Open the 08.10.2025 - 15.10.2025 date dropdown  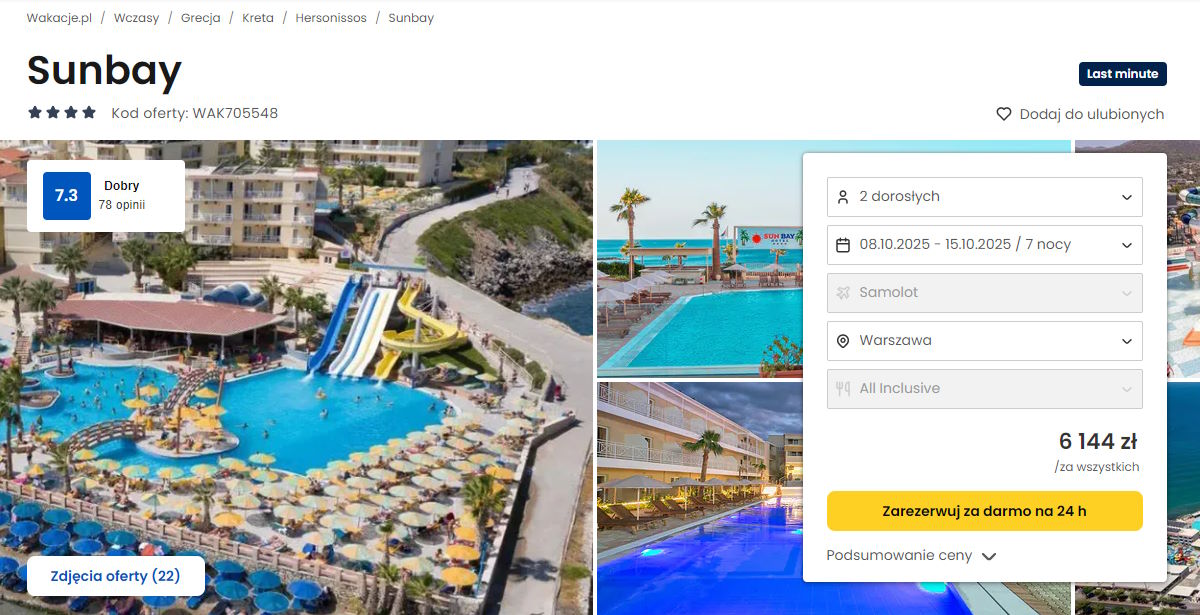pos(985,245)
